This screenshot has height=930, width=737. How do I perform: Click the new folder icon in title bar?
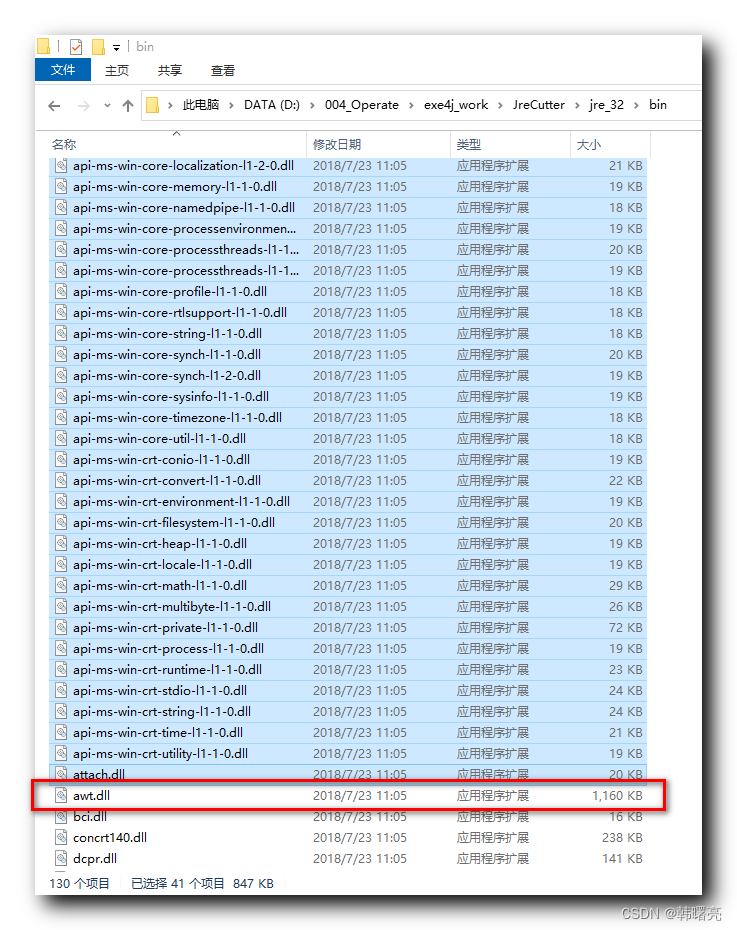(x=98, y=46)
